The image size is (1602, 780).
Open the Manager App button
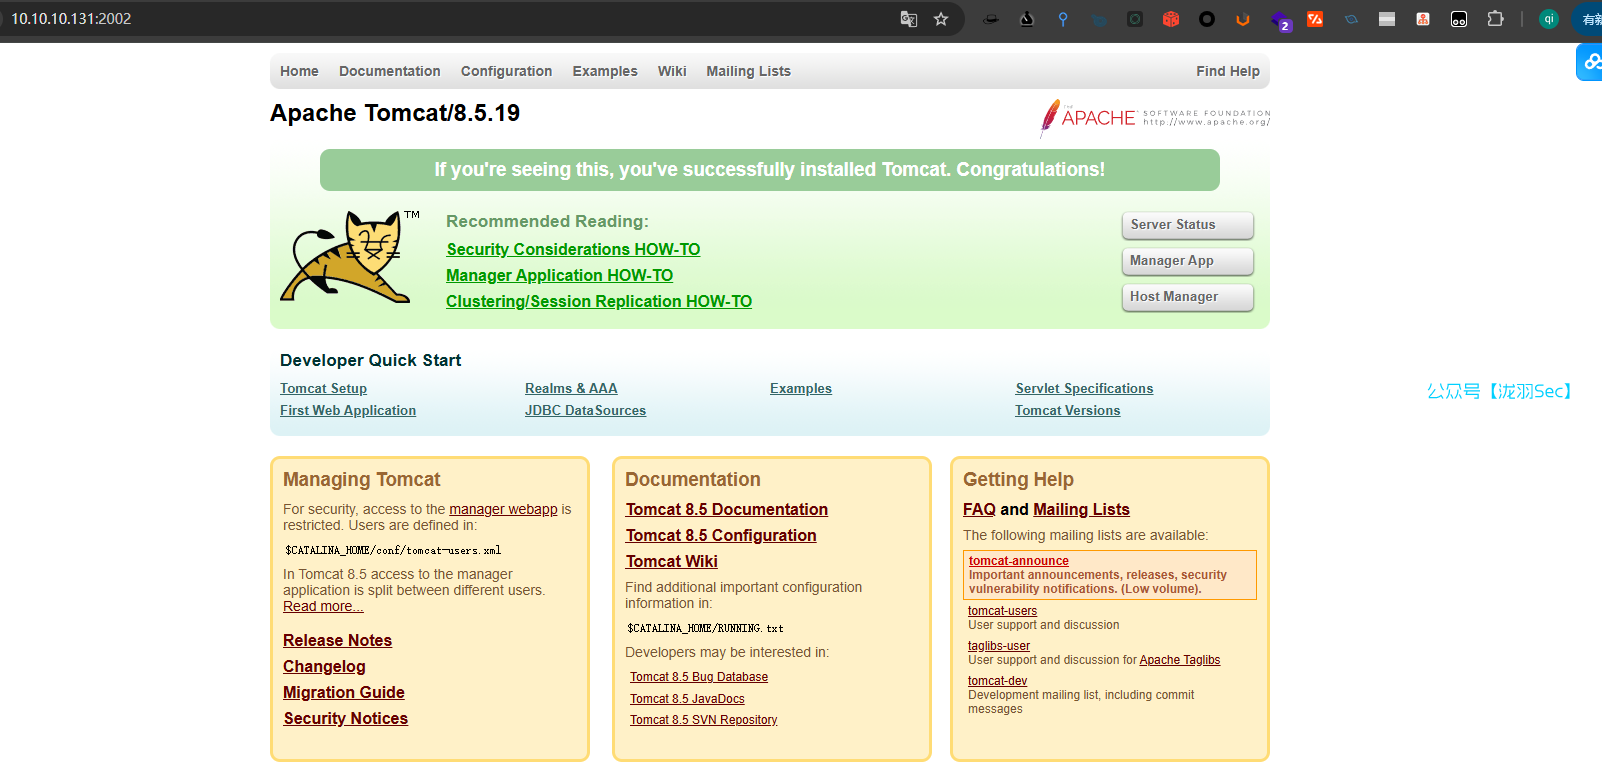1187,261
